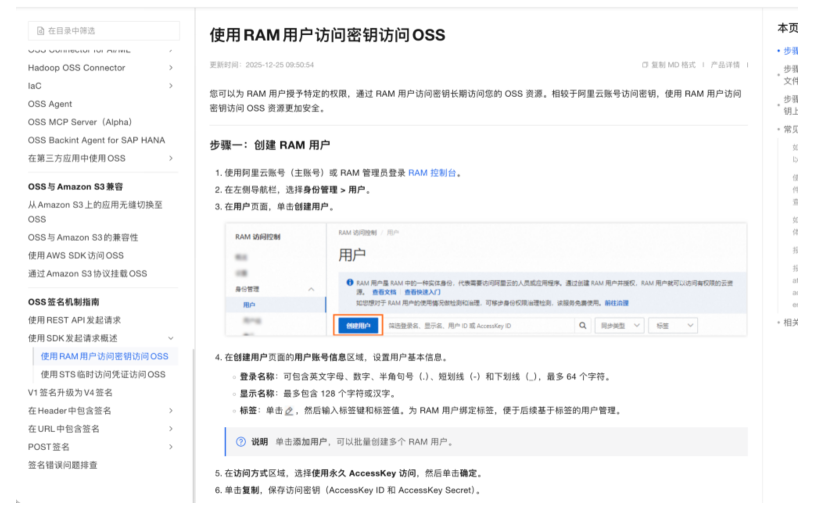This screenshot has height=532, width=835.
Task: Click the 登录名称 bullet text
Action: coord(425,377)
